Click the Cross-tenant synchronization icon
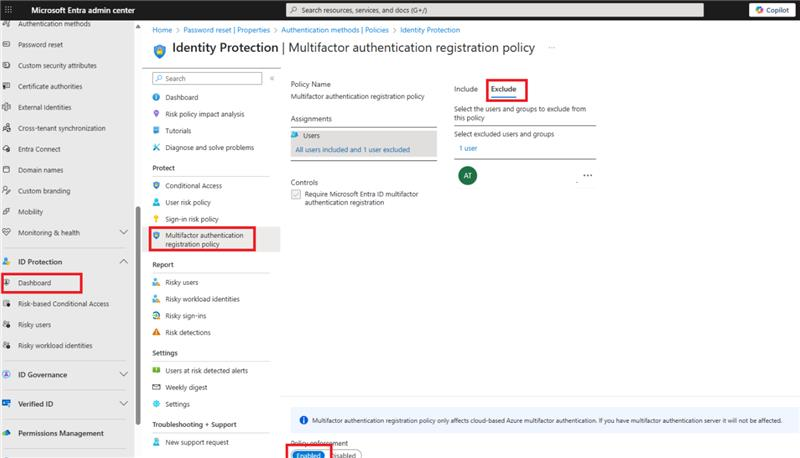This screenshot has height=458, width=800. coord(7,128)
